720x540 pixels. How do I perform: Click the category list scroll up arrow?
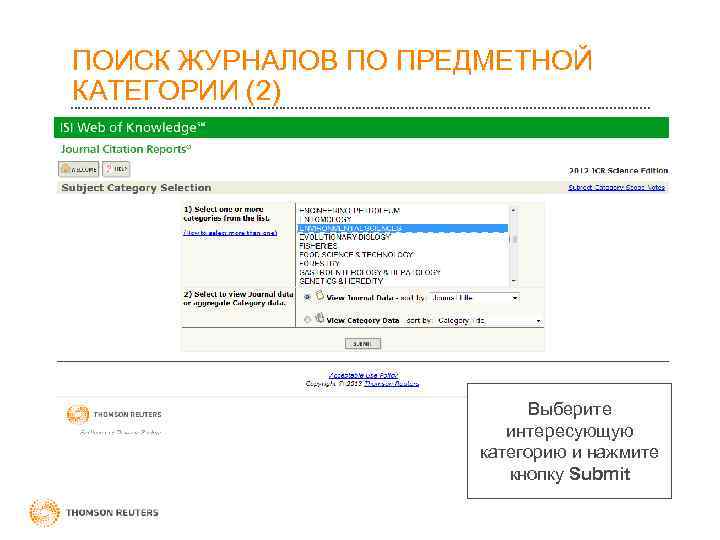click(x=514, y=210)
